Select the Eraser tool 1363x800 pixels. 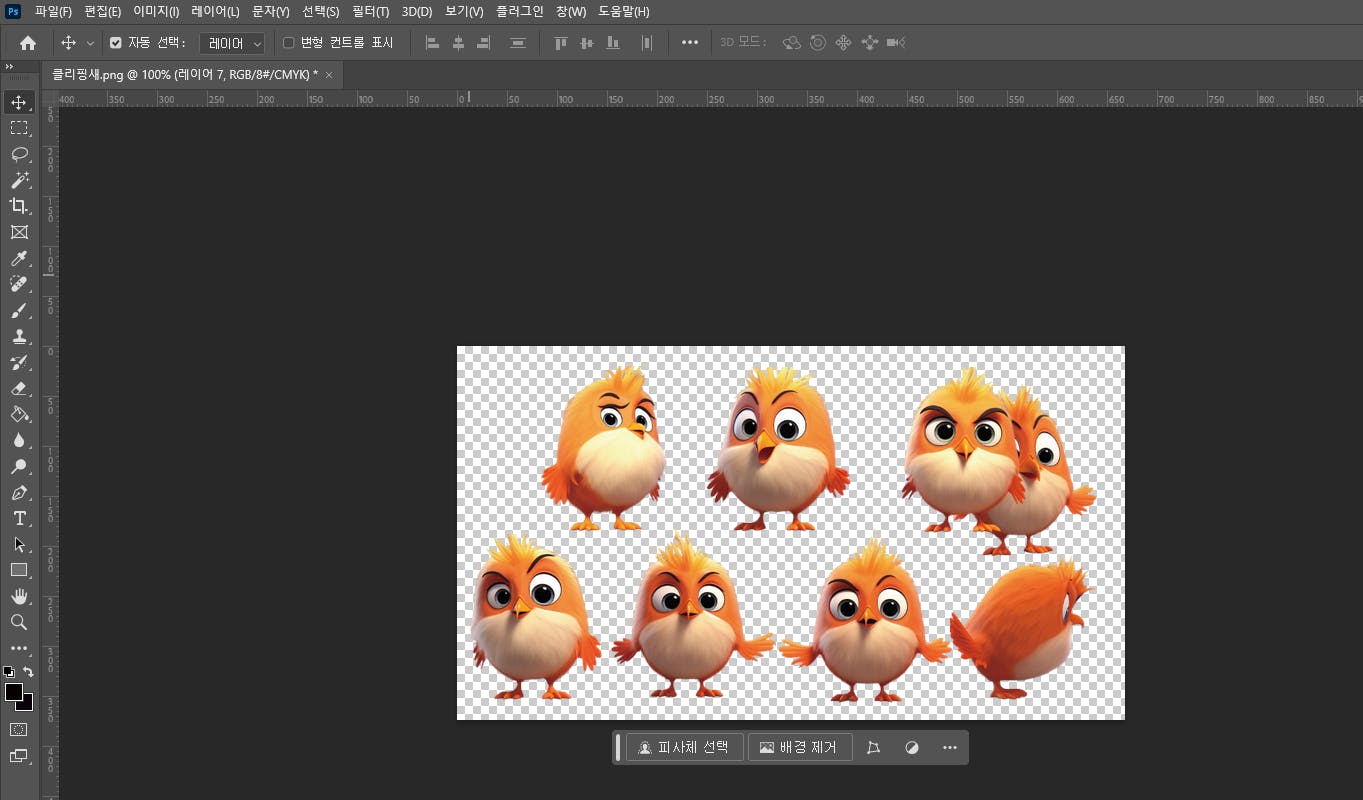coord(19,388)
